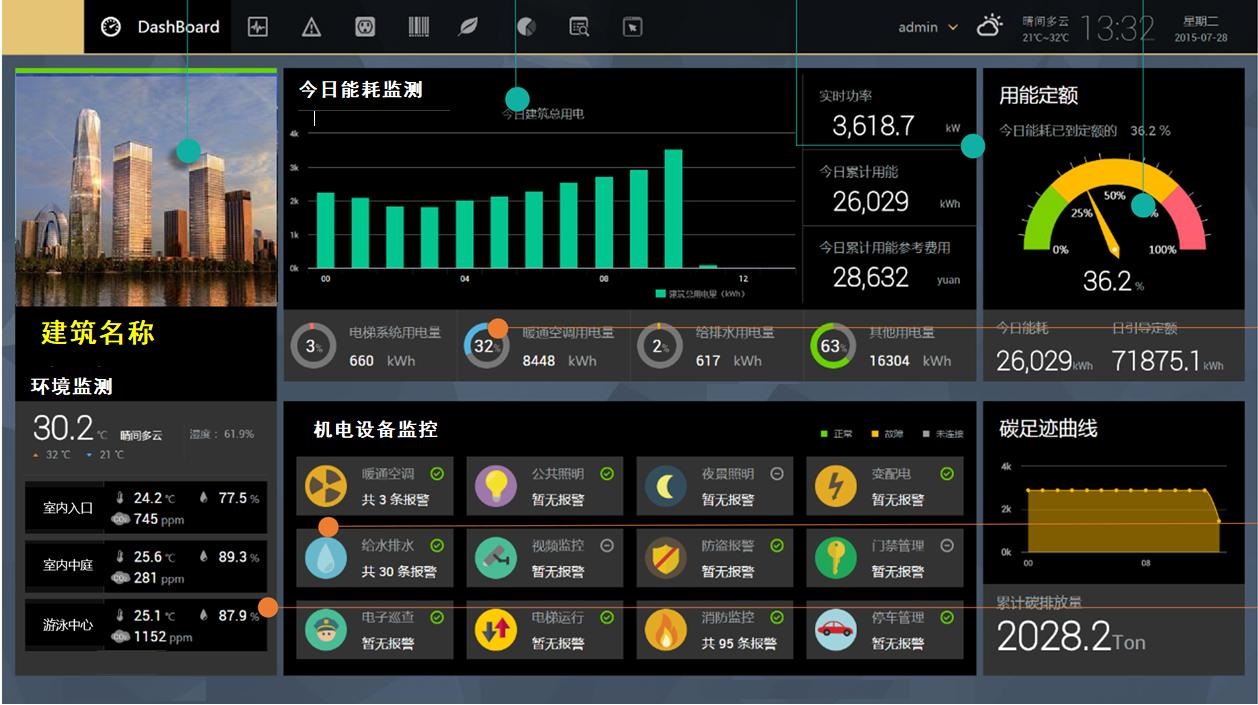Click the power outlet energy icon in toolbar
The height and width of the screenshot is (705, 1258).
364,27
